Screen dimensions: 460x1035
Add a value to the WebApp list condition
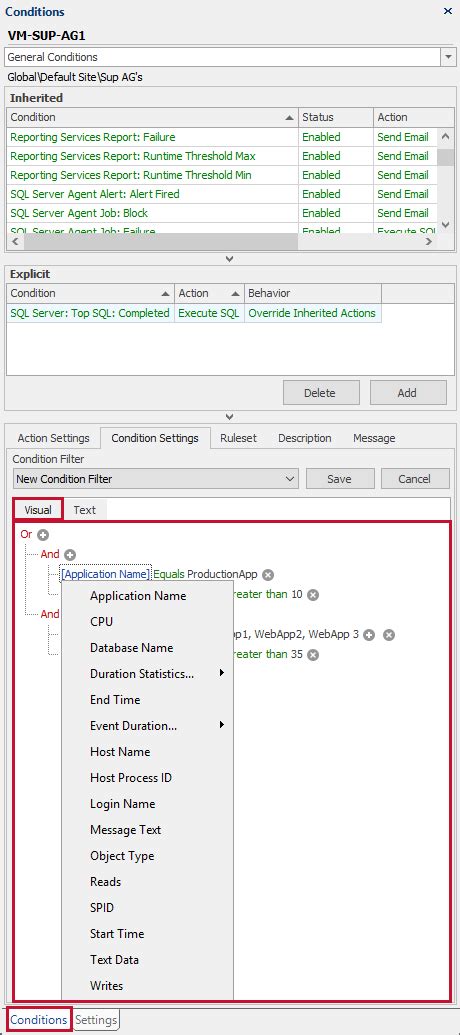coord(370,634)
